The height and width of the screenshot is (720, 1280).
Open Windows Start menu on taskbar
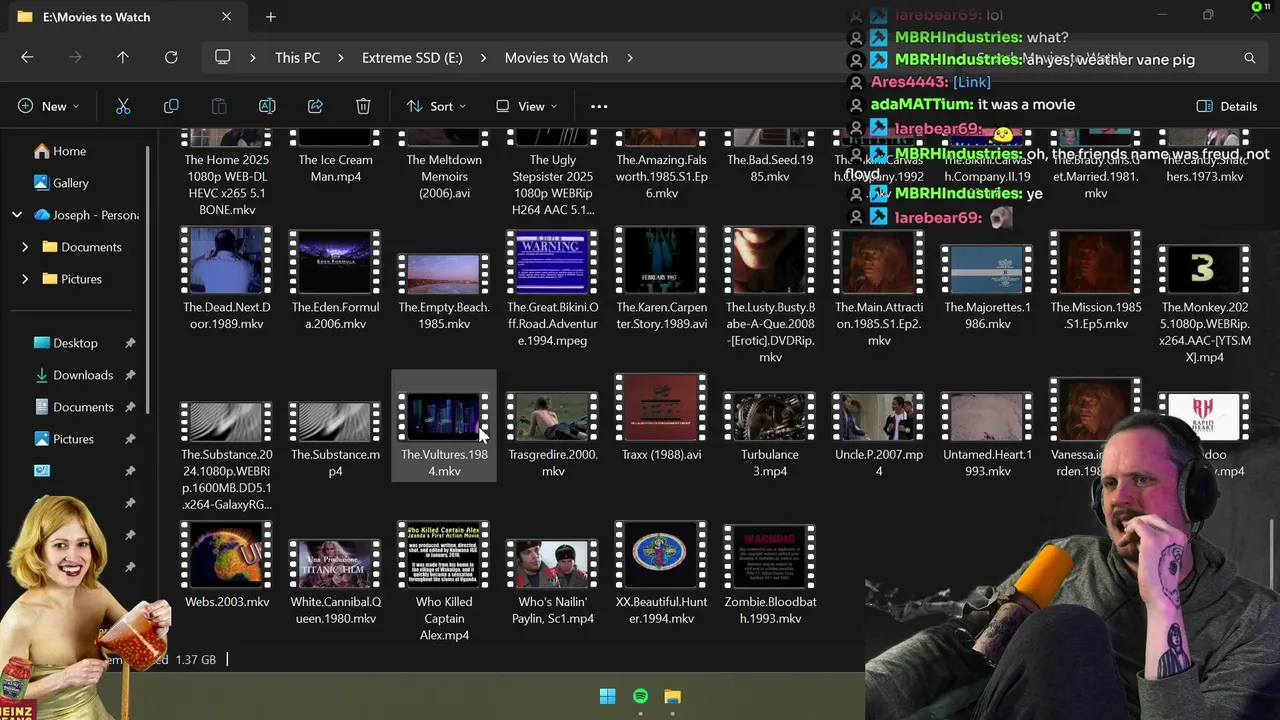[x=608, y=696]
